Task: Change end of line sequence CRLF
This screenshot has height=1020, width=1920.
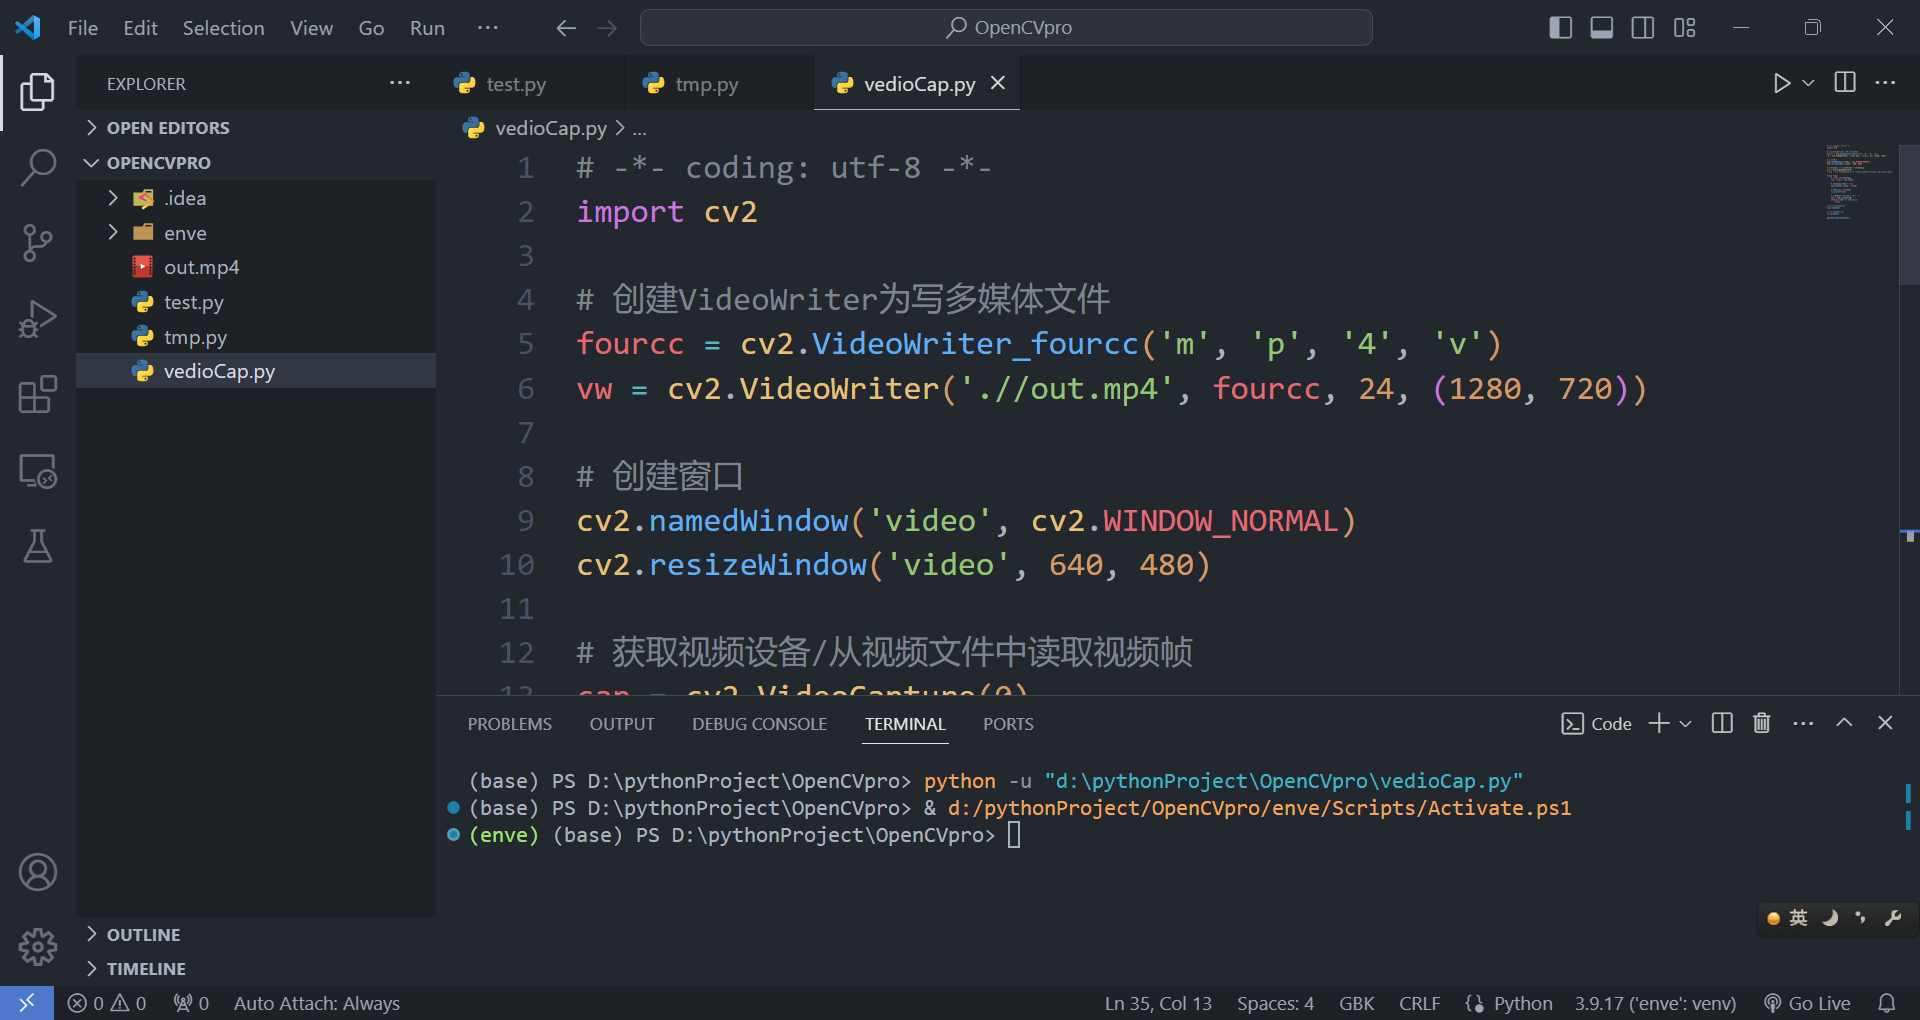Action: coord(1420,1003)
